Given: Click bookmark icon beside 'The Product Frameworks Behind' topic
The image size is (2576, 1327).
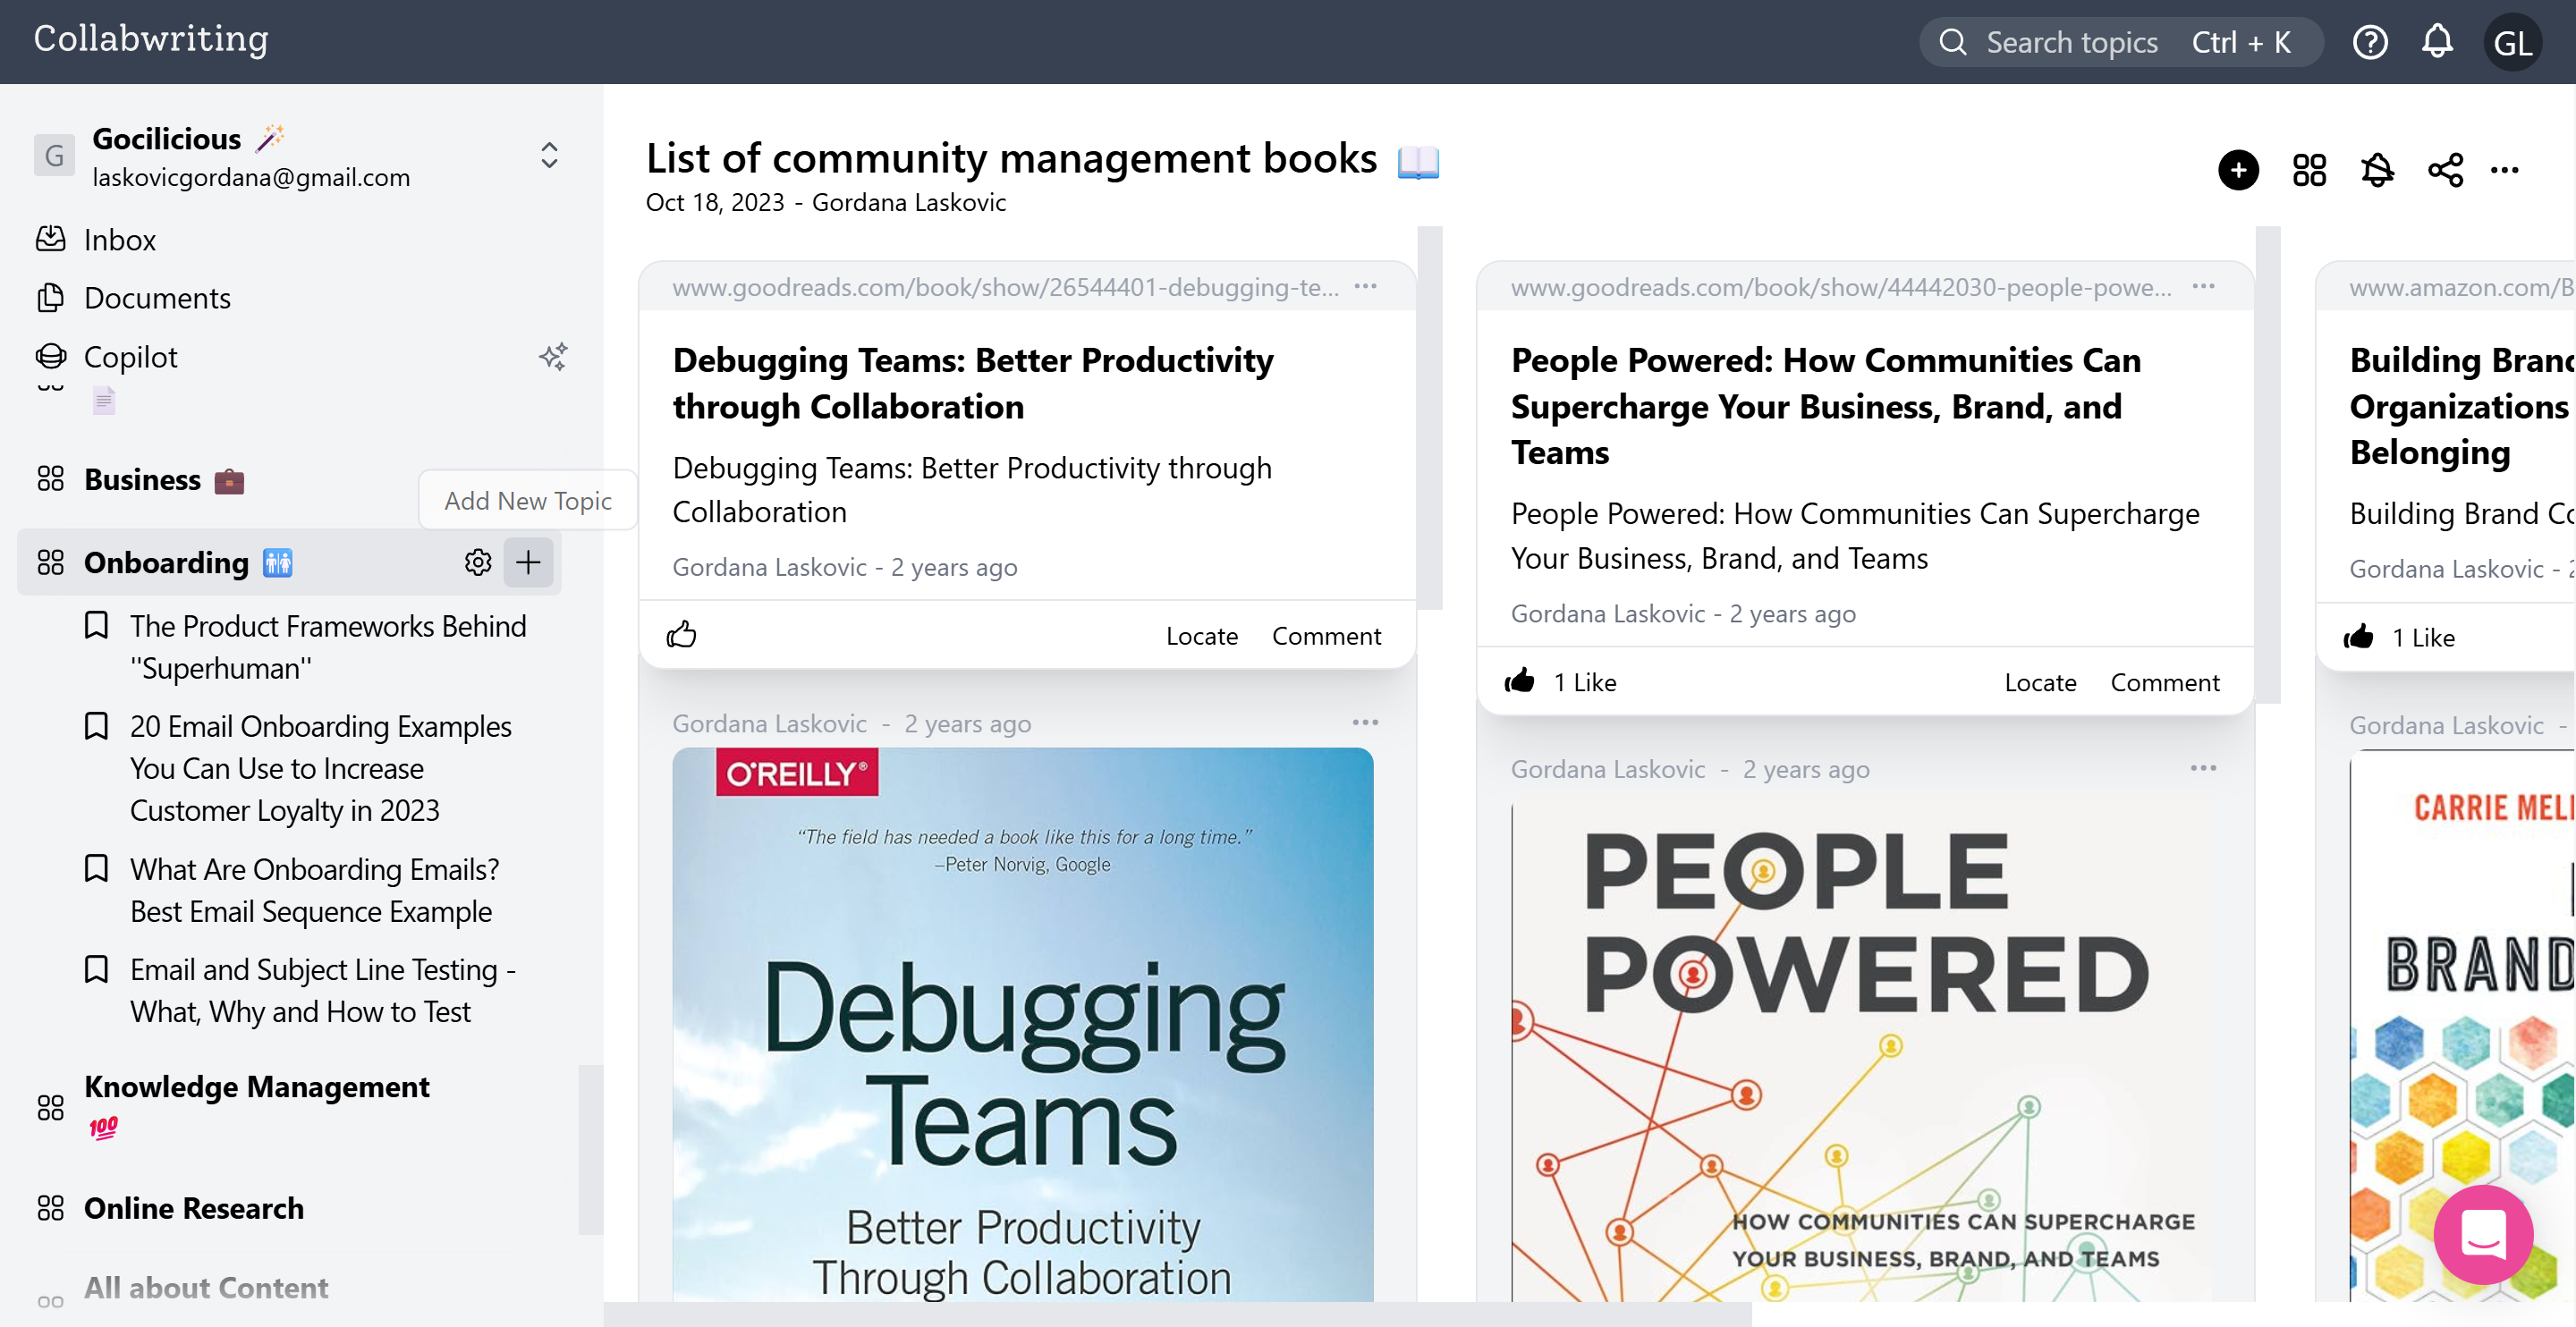Looking at the screenshot, I should coord(96,626).
